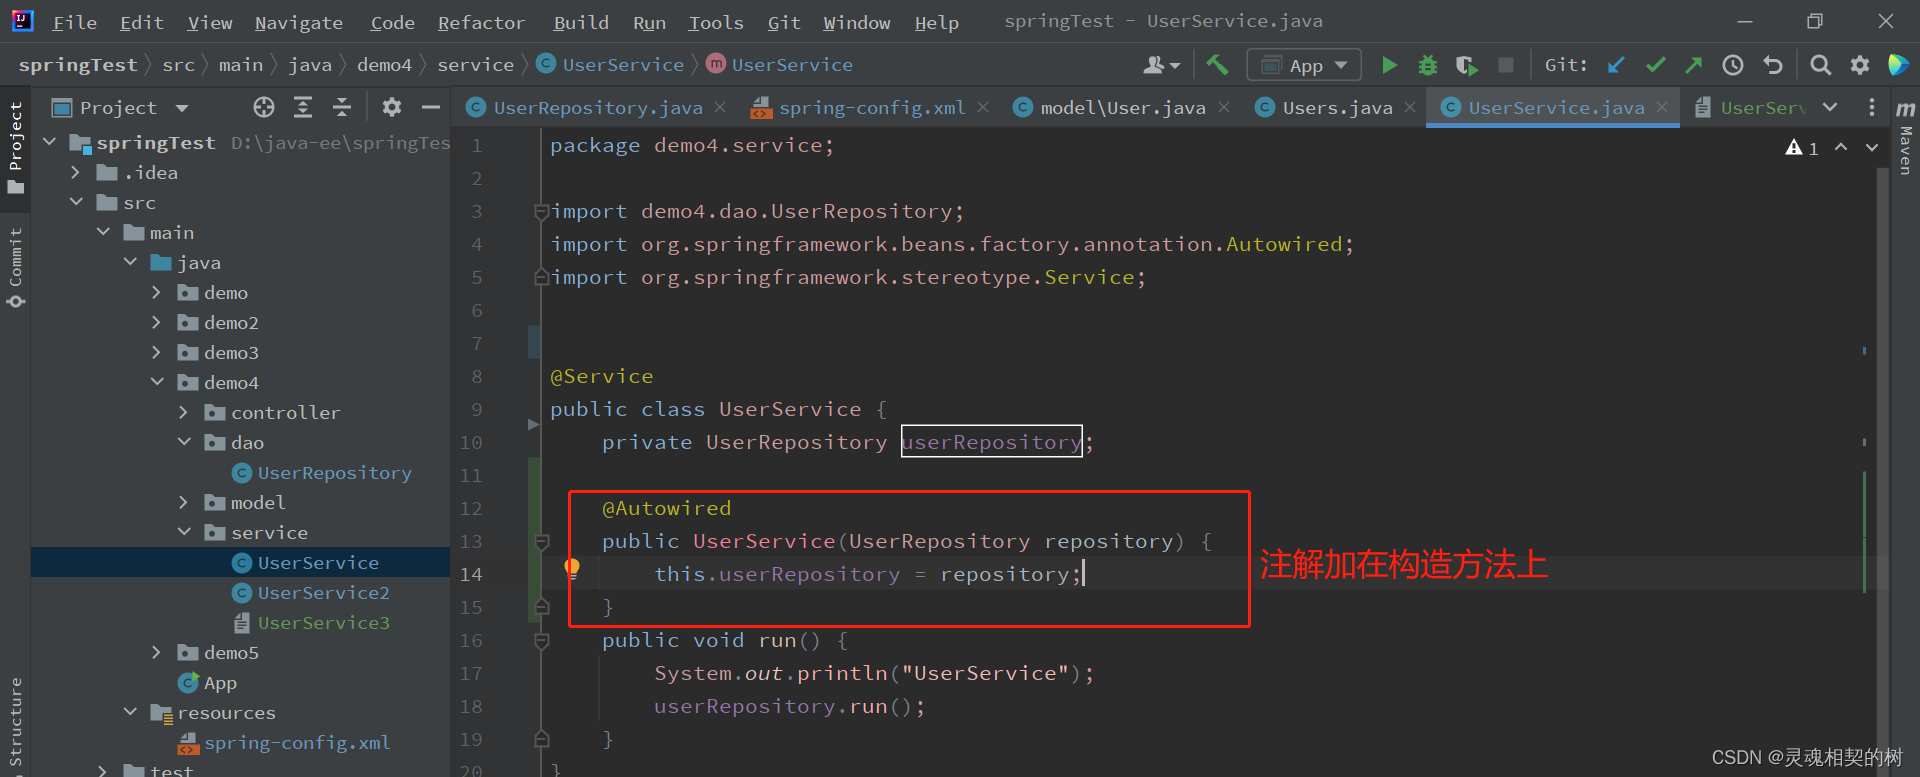The image size is (1920, 777).
Task: Expand the demo2 package
Action: coord(156,323)
